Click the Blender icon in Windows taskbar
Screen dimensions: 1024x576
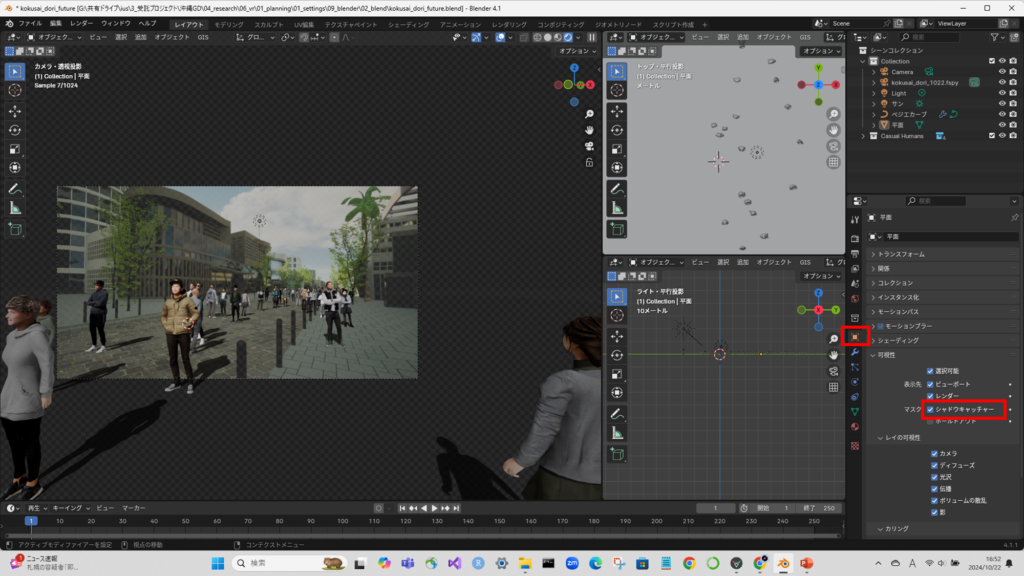point(785,564)
